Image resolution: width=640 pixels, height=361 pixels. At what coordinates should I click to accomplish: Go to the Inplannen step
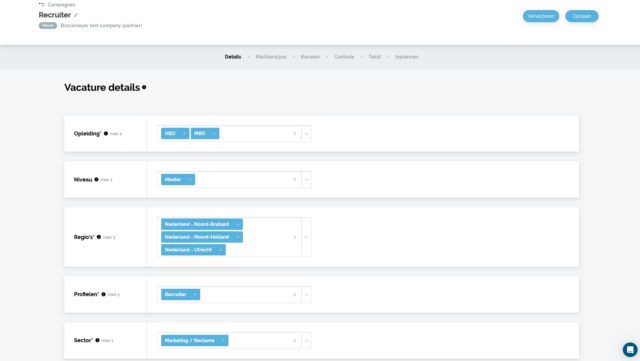pos(407,57)
